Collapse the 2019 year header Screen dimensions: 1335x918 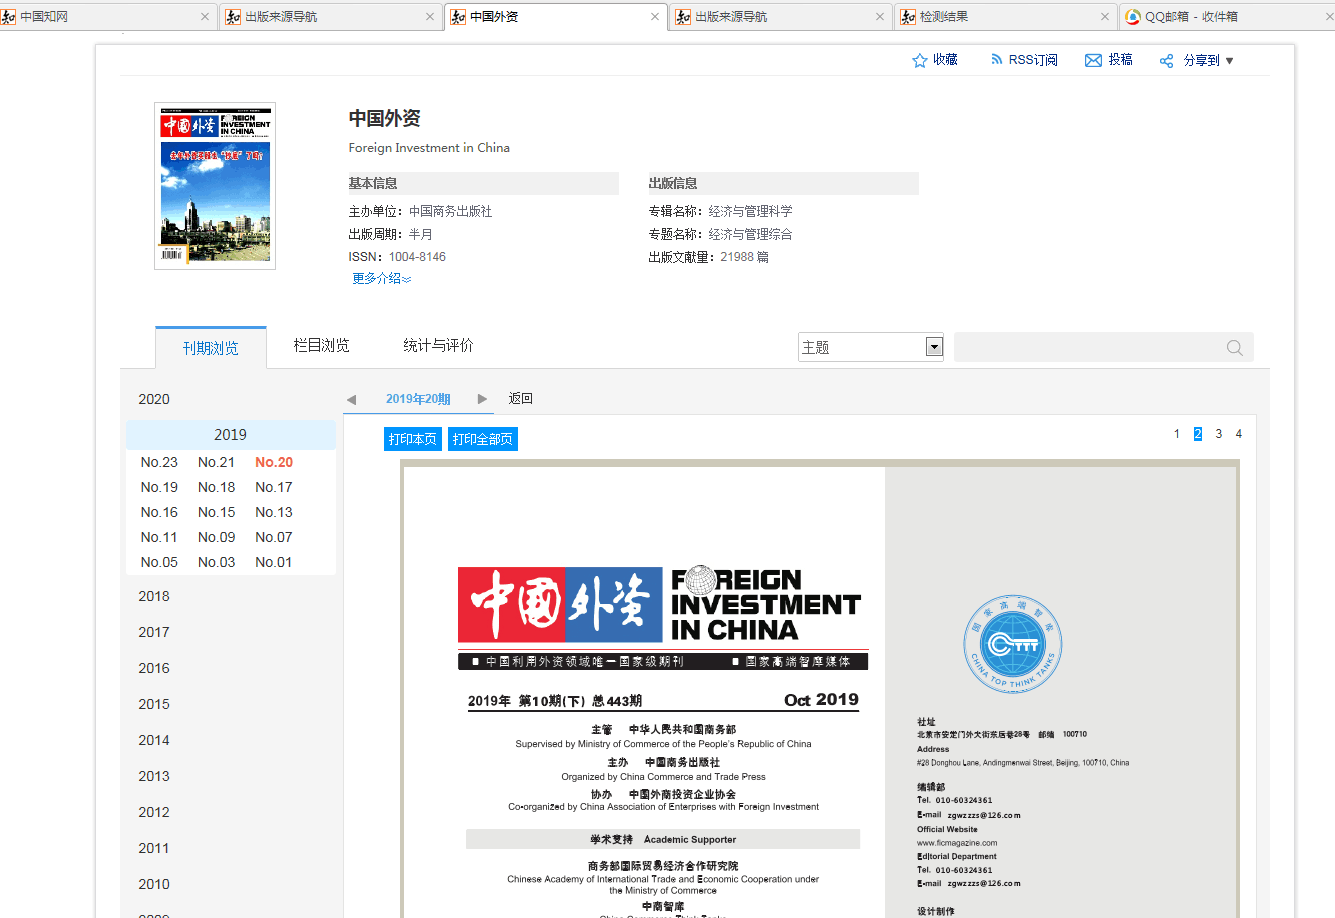point(230,435)
